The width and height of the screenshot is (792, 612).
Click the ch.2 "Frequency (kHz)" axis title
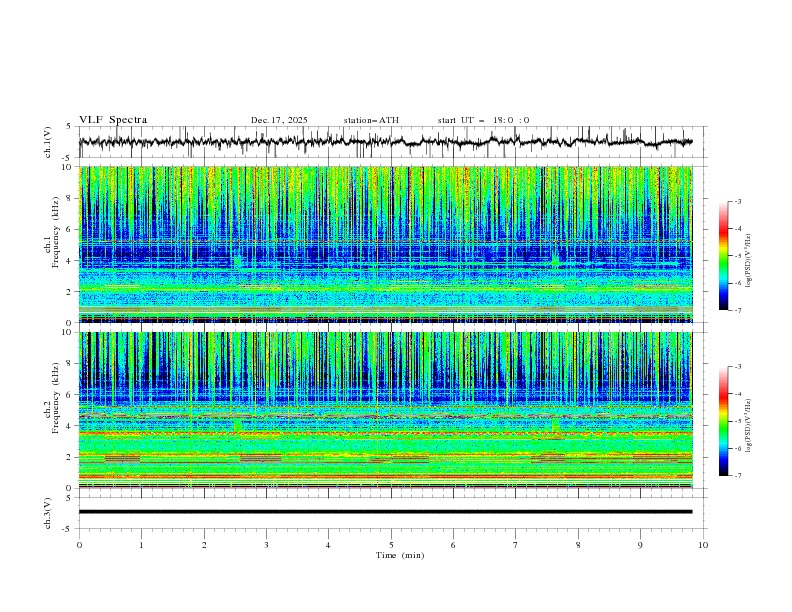pos(56,397)
